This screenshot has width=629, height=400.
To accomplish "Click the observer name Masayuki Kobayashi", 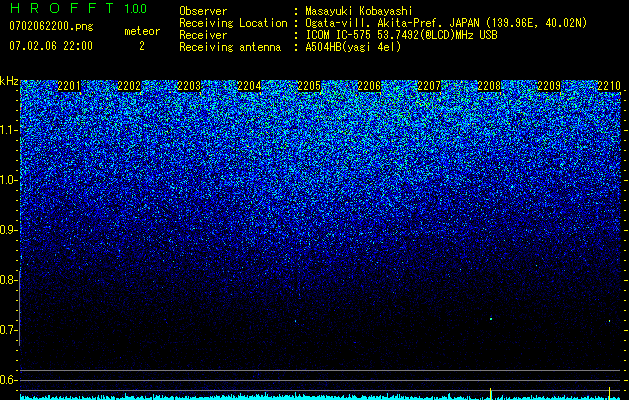I will 359,11.
